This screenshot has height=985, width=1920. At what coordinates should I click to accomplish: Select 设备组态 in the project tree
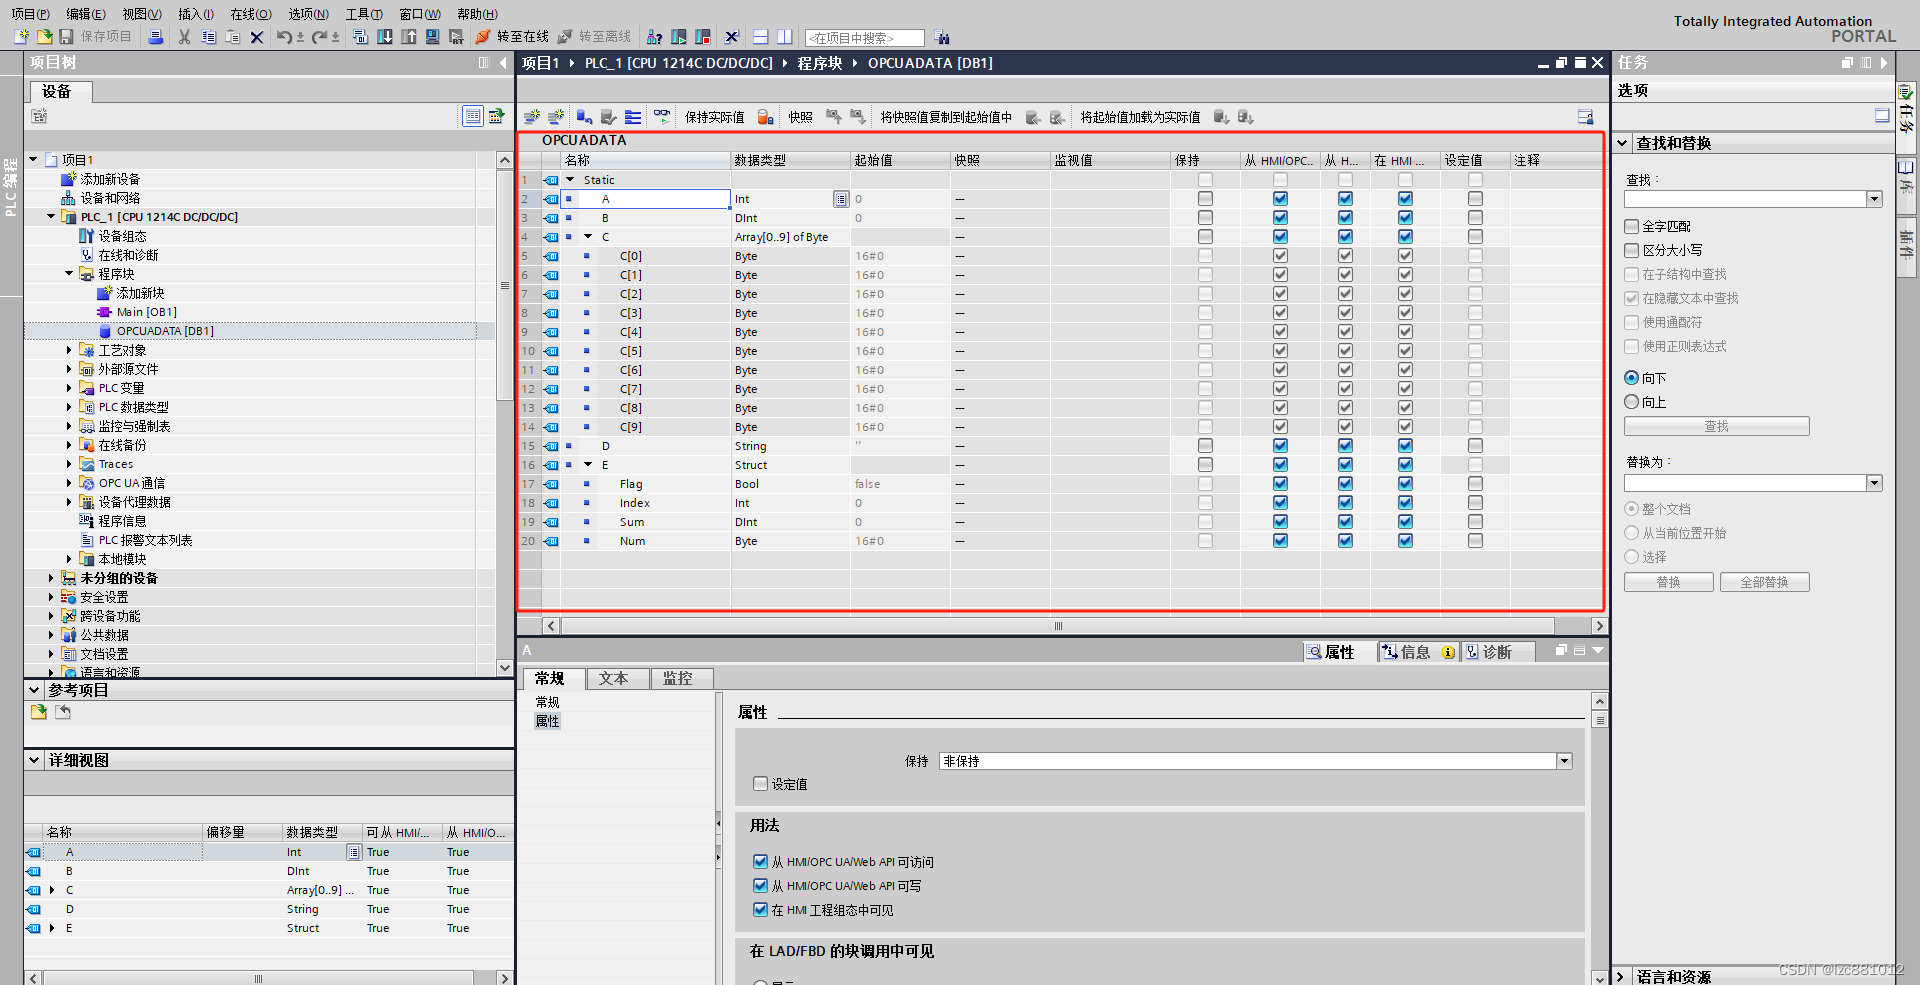(x=122, y=236)
